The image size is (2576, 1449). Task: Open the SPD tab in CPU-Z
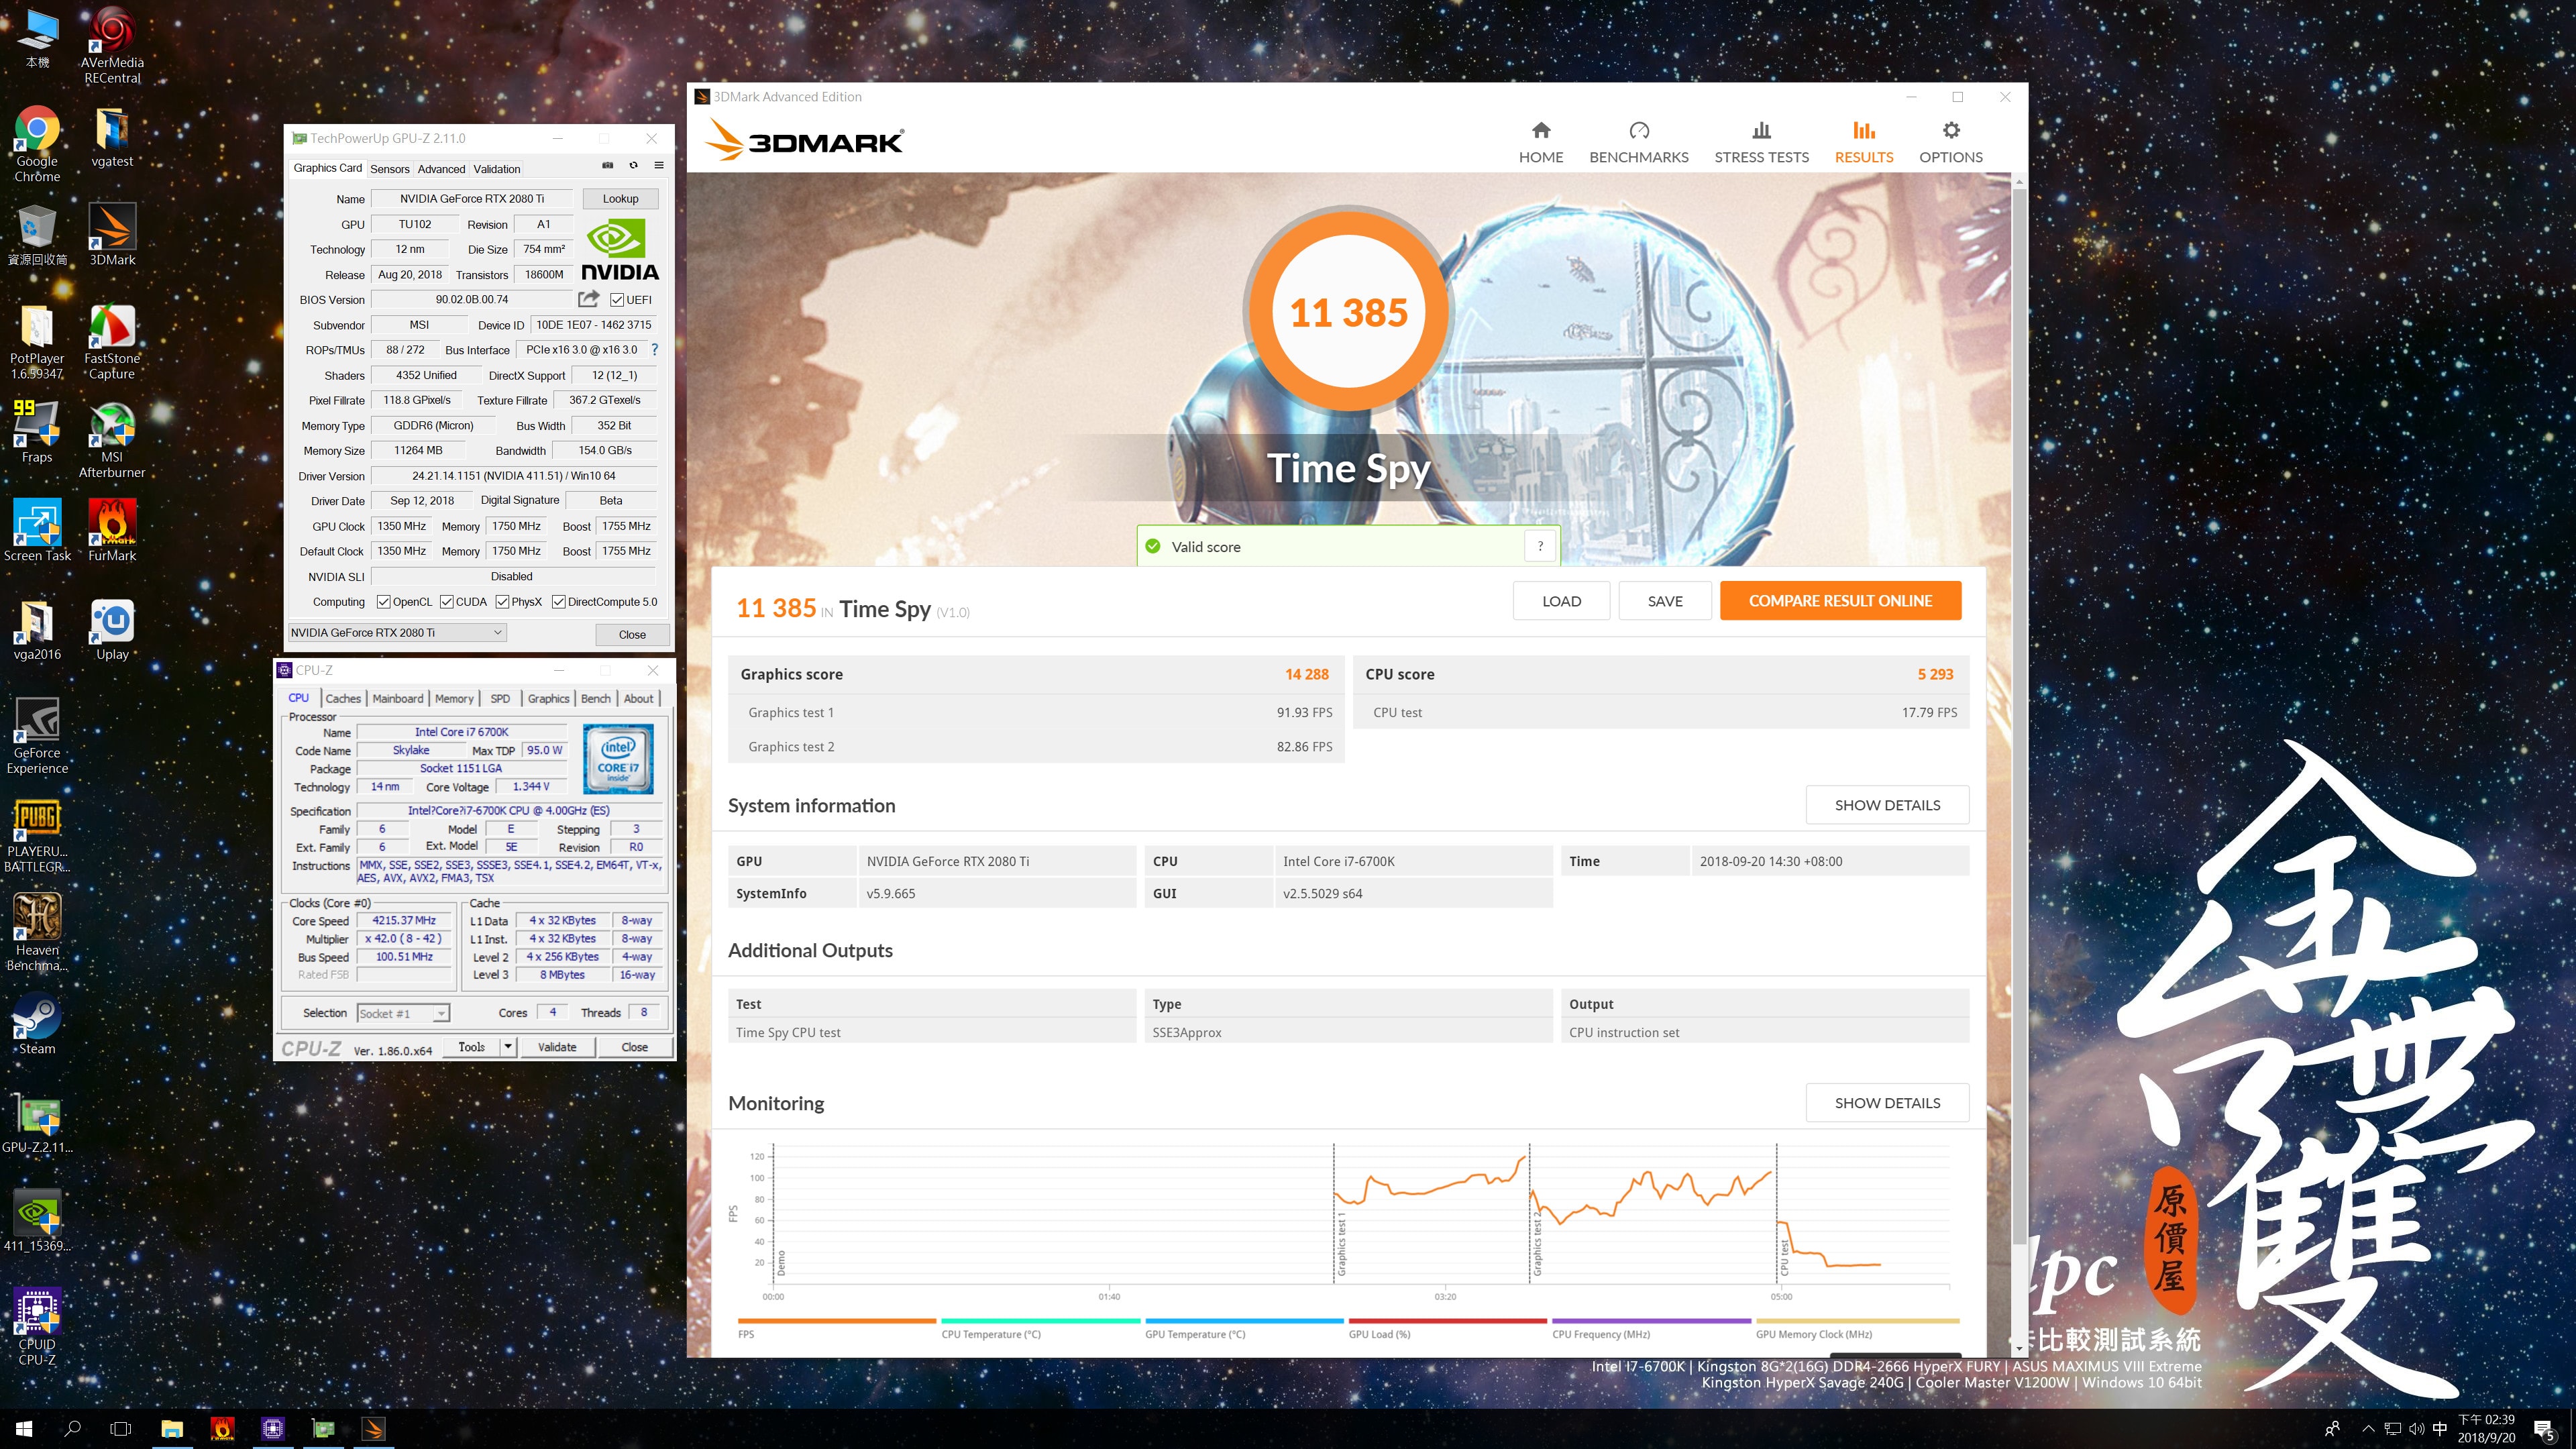pyautogui.click(x=500, y=699)
